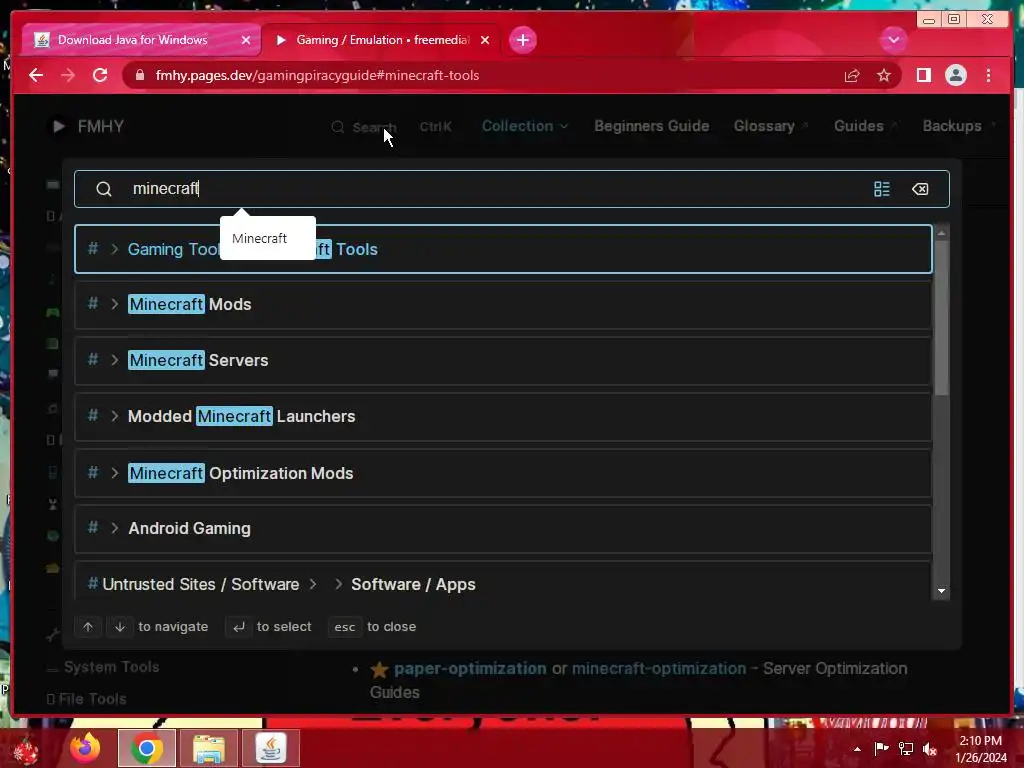1024x768 pixels.
Task: Click scrollbar down arrow in search results
Action: coord(941,591)
